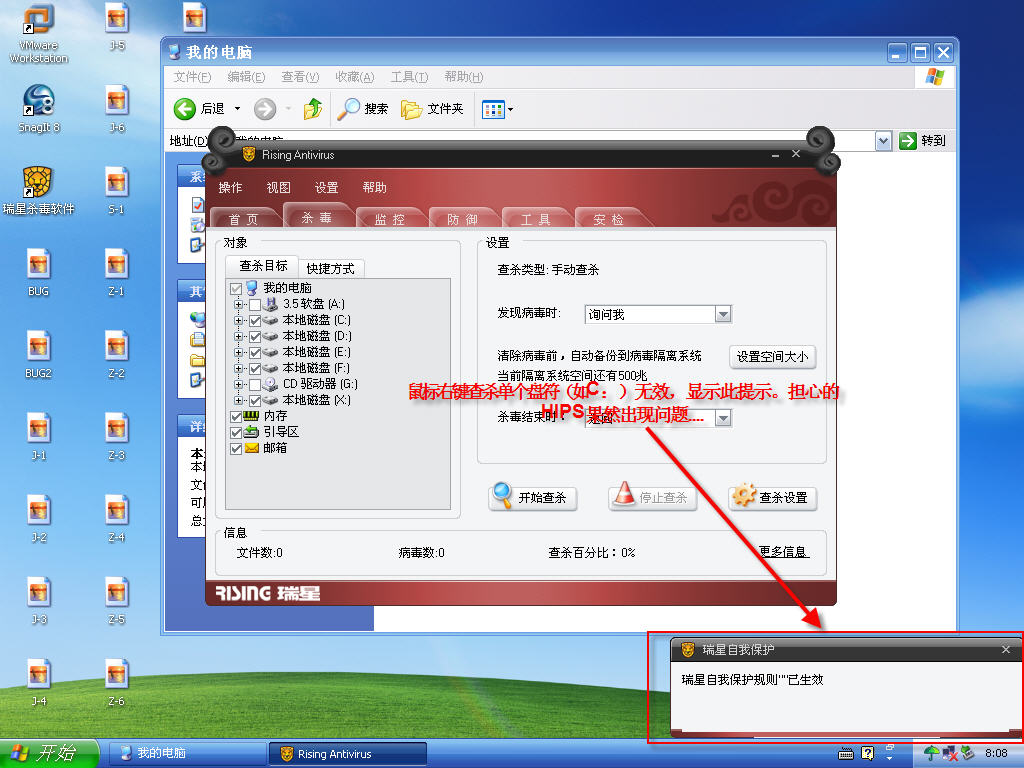1024x768 pixels.
Task: Open VMware Workstation desktop shortcut
Action: click(38, 33)
